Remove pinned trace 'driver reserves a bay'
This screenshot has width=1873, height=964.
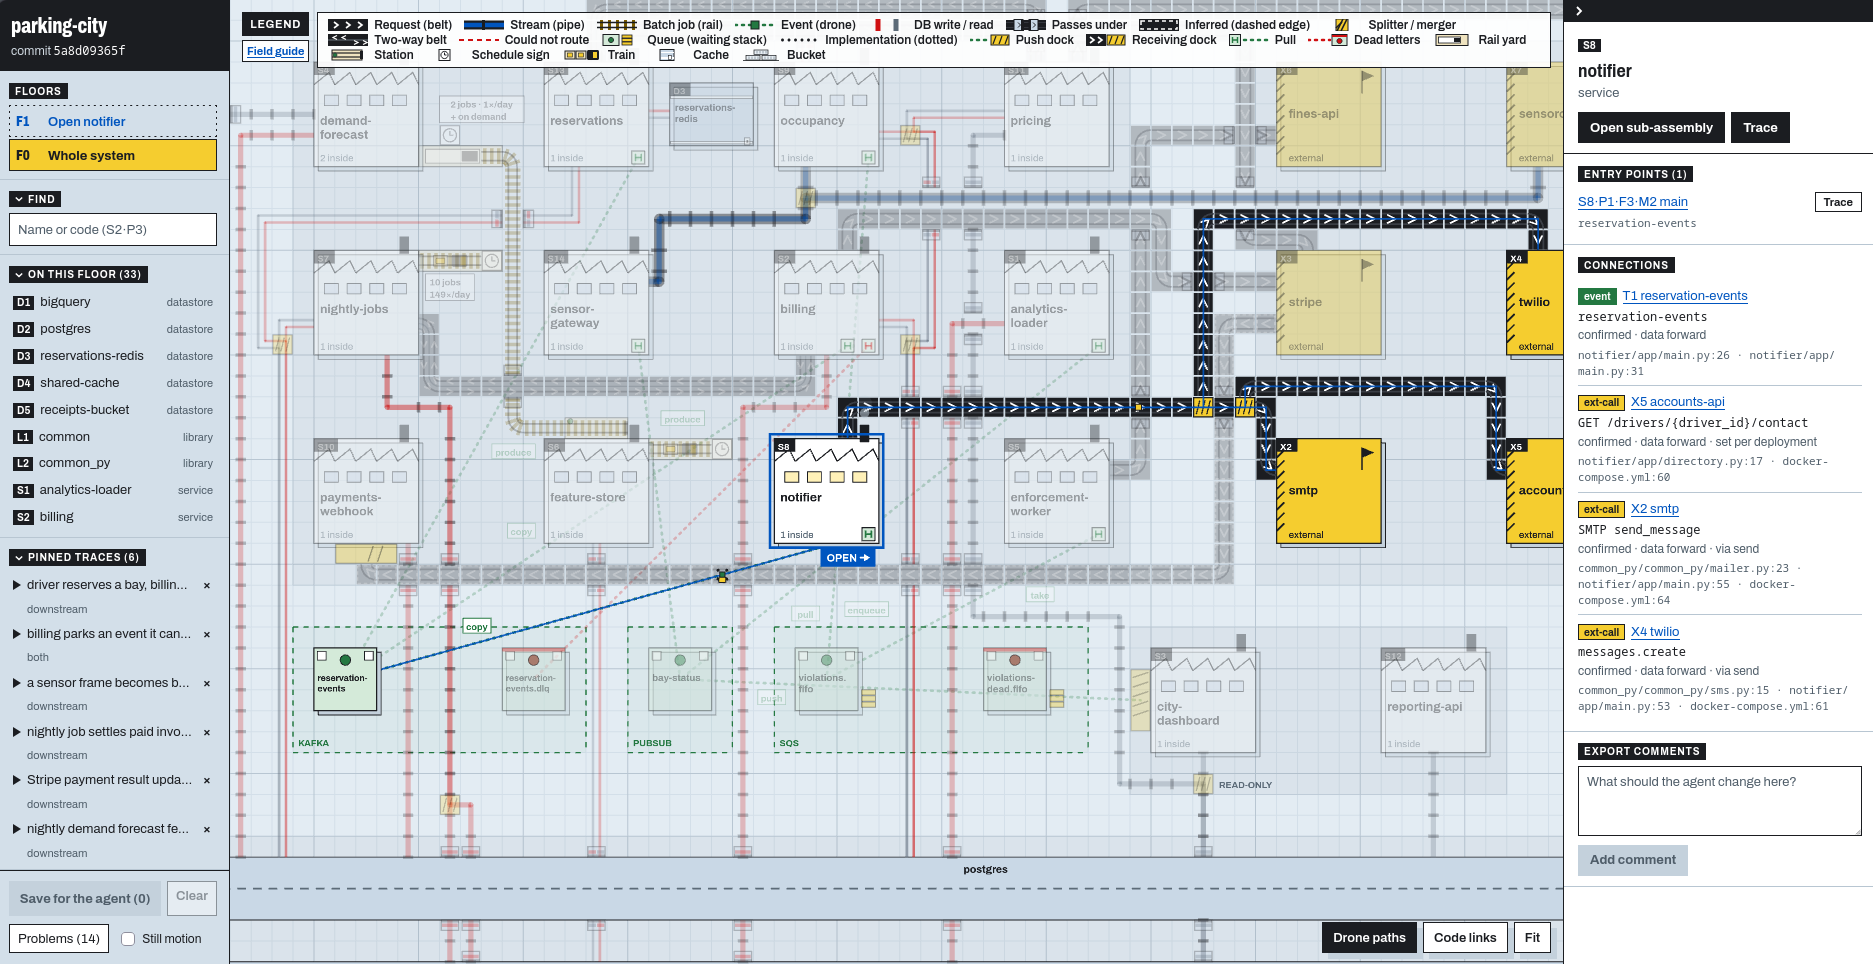coord(207,586)
